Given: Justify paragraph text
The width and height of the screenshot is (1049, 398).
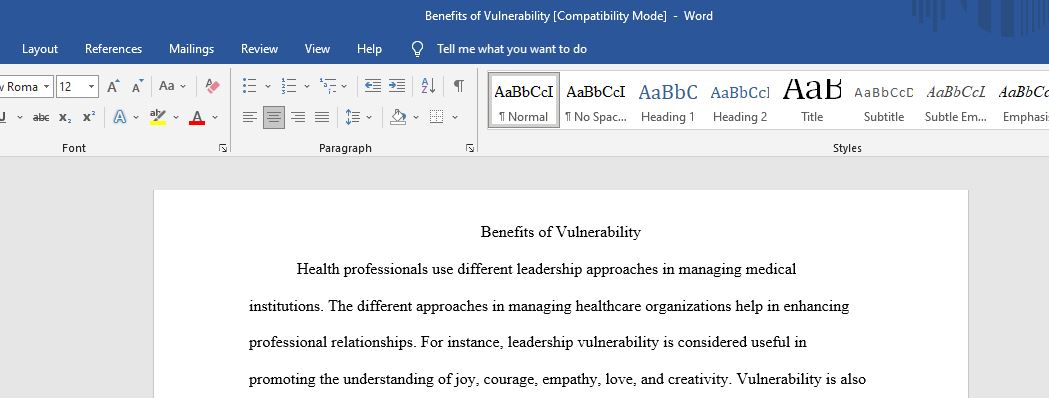Looking at the screenshot, I should 322,117.
